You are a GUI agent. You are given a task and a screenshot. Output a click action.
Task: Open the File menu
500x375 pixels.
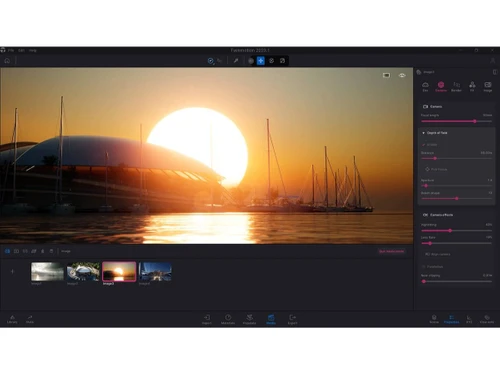tap(11, 50)
